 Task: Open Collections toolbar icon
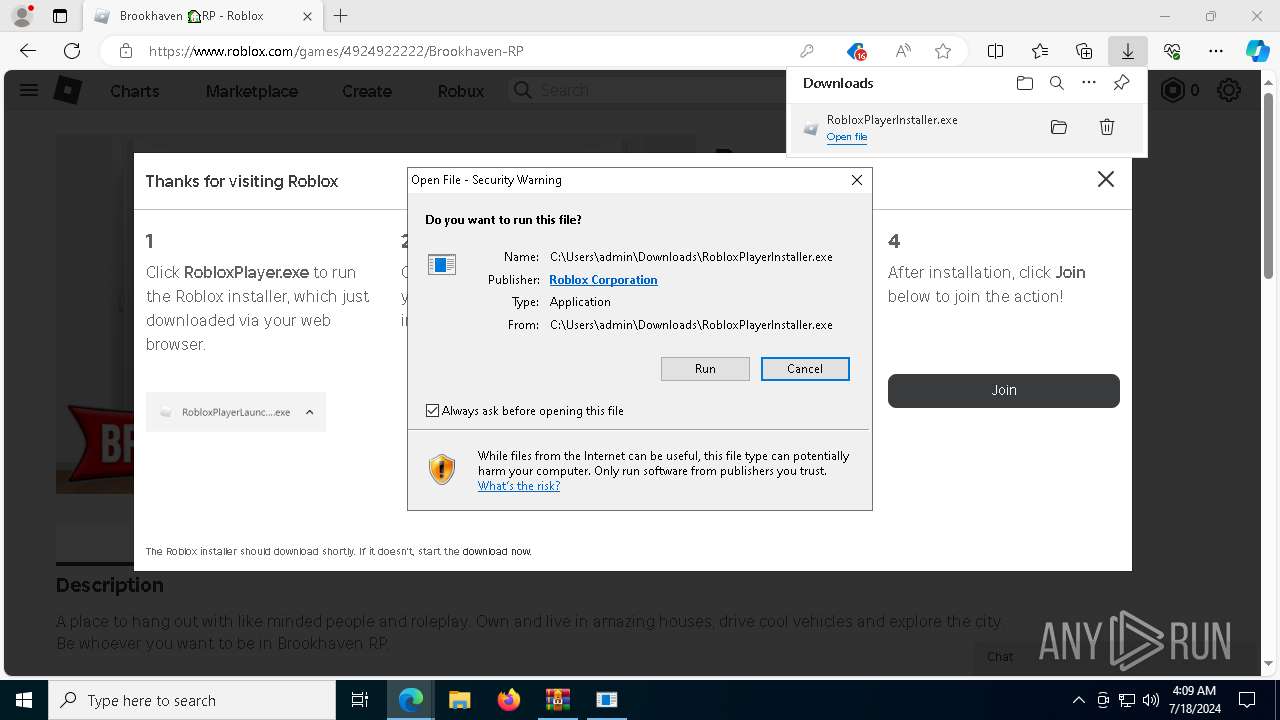tap(1084, 51)
